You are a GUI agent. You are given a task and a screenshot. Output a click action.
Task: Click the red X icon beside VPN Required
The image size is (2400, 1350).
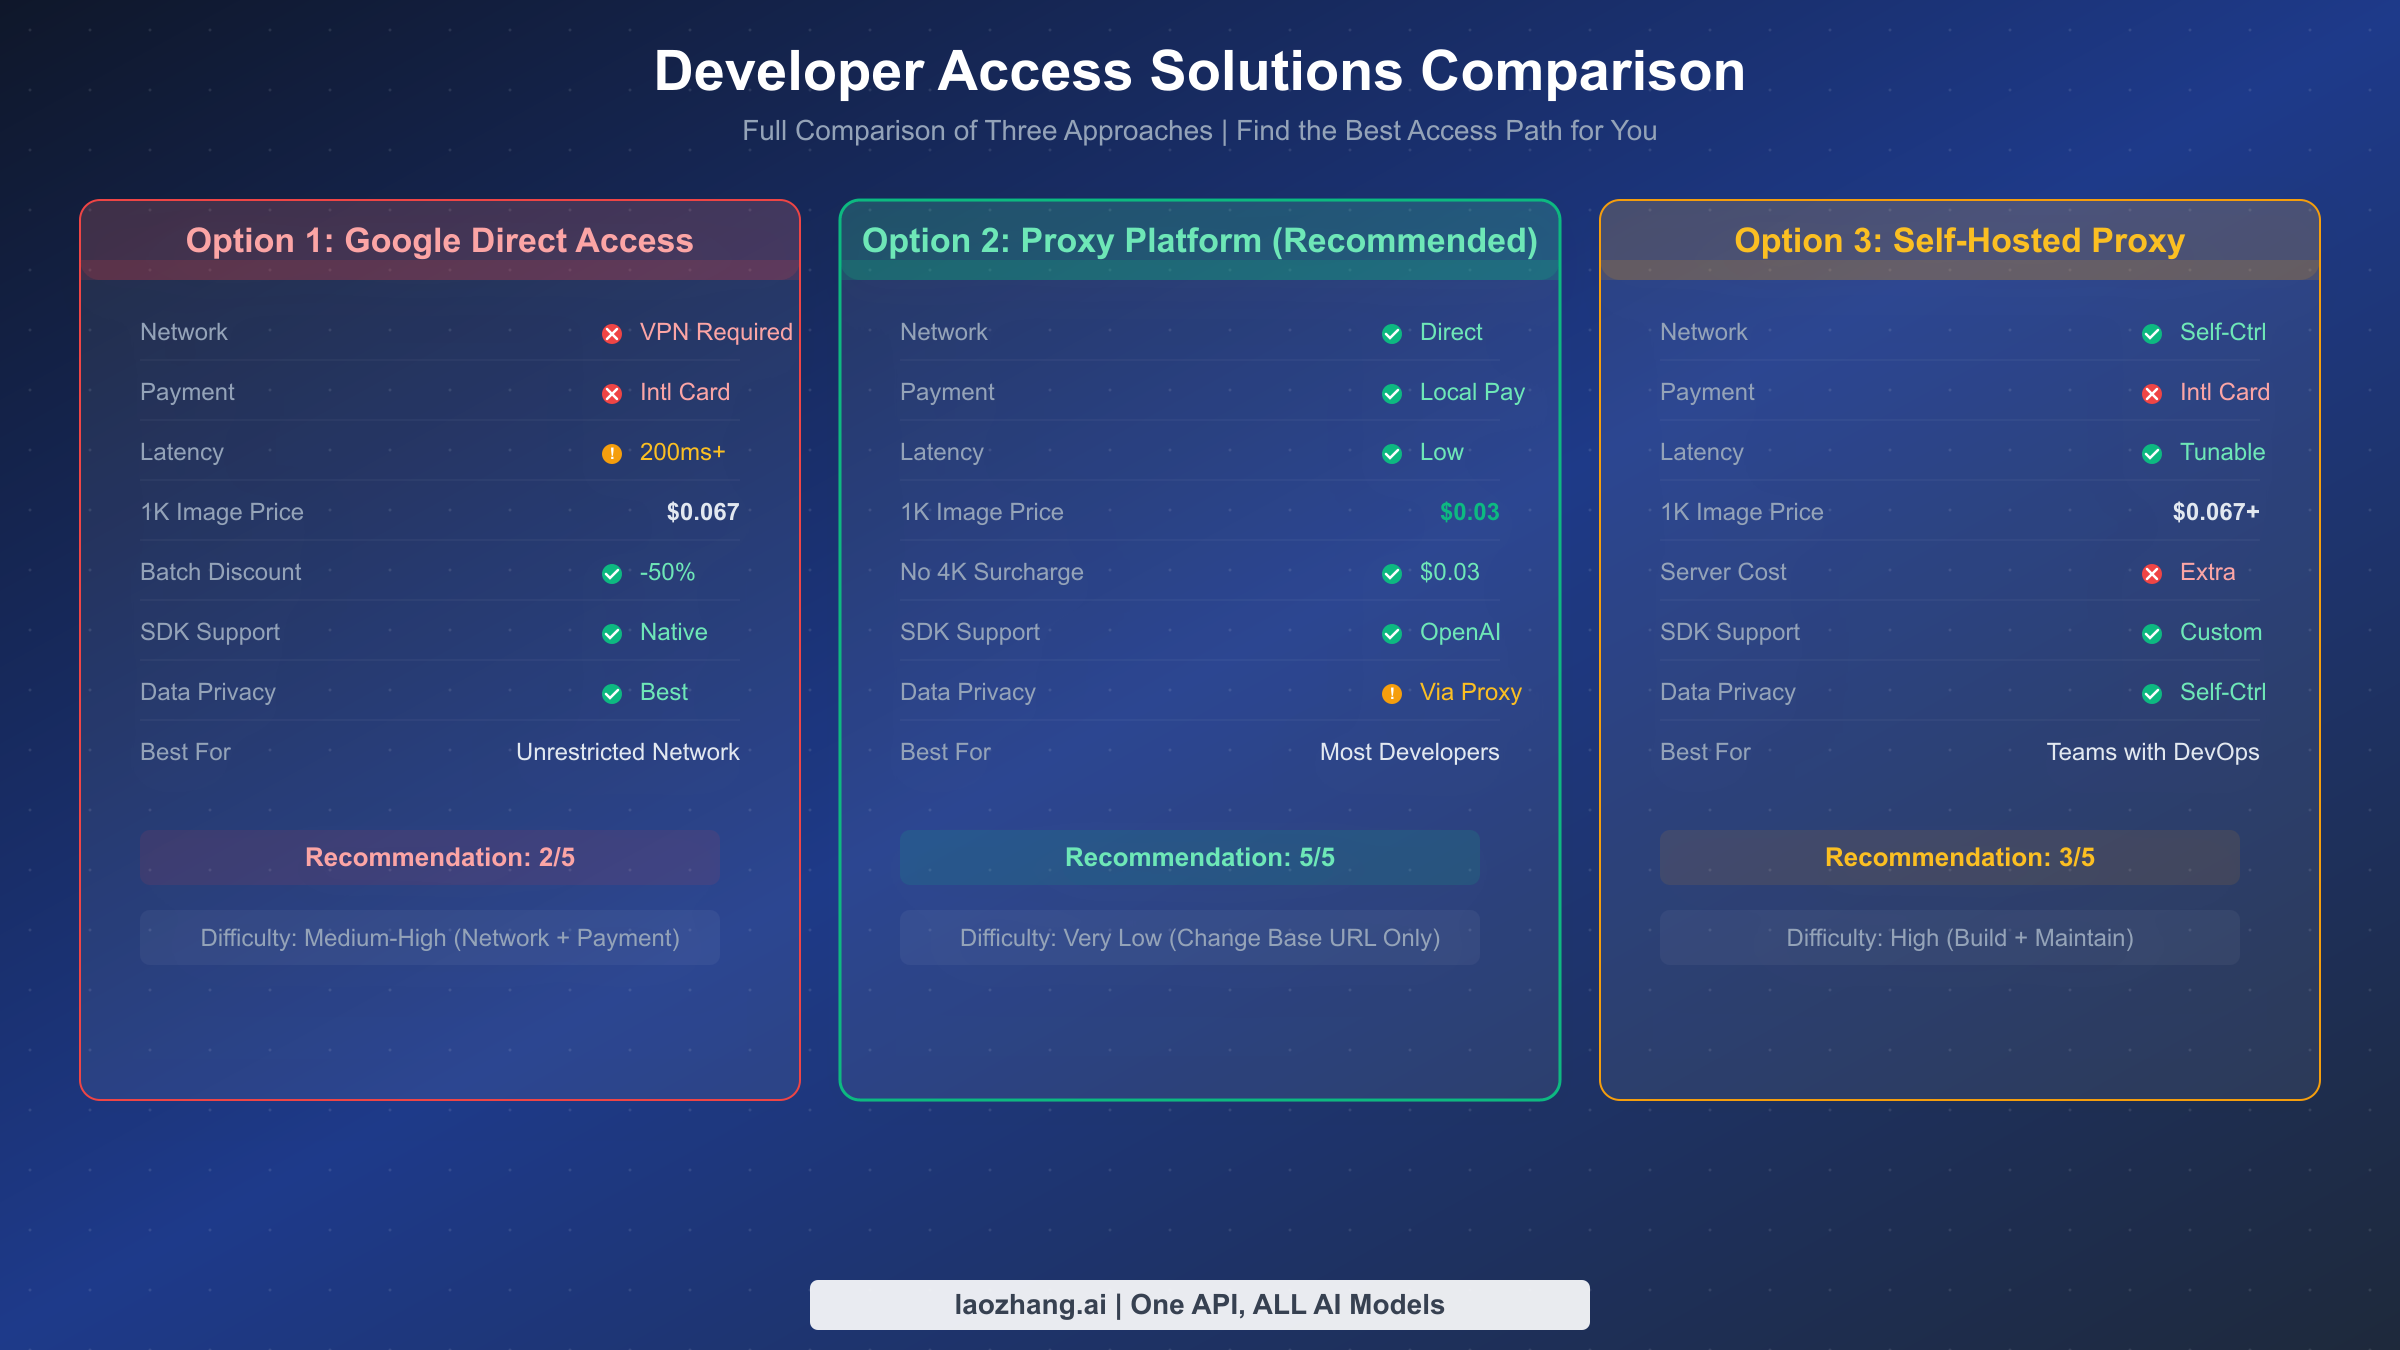click(x=613, y=333)
